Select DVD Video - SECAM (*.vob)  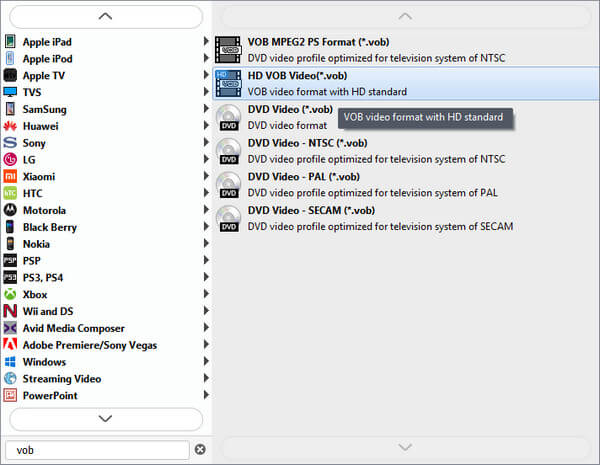406,218
